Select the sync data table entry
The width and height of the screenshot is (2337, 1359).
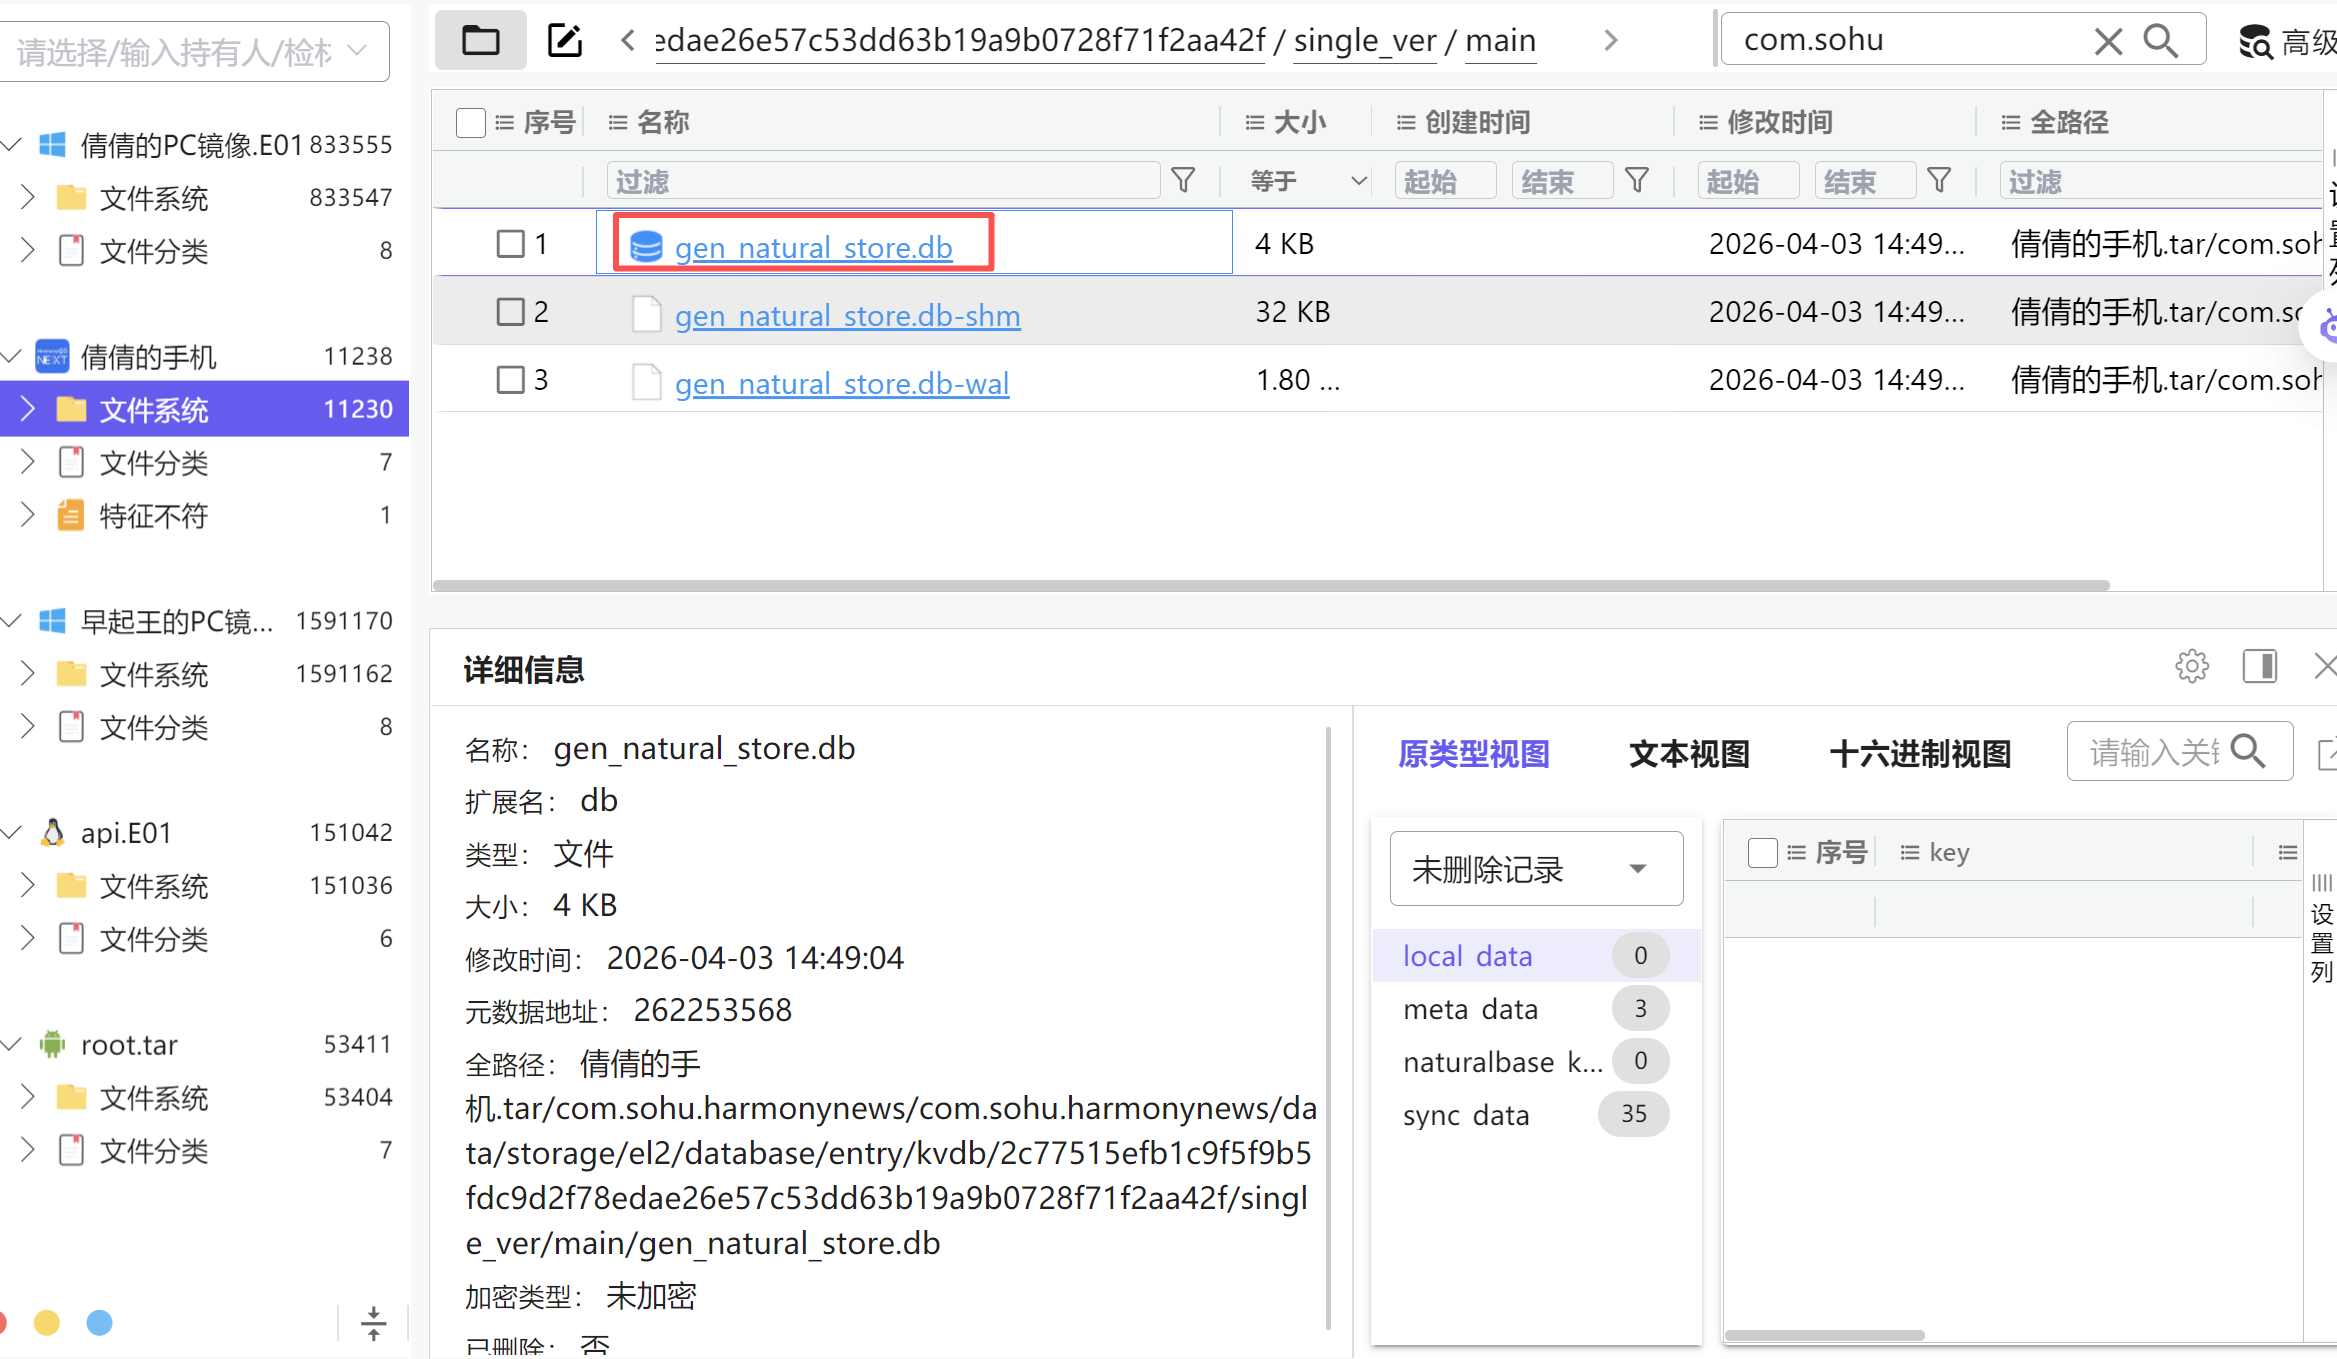tap(1466, 1115)
